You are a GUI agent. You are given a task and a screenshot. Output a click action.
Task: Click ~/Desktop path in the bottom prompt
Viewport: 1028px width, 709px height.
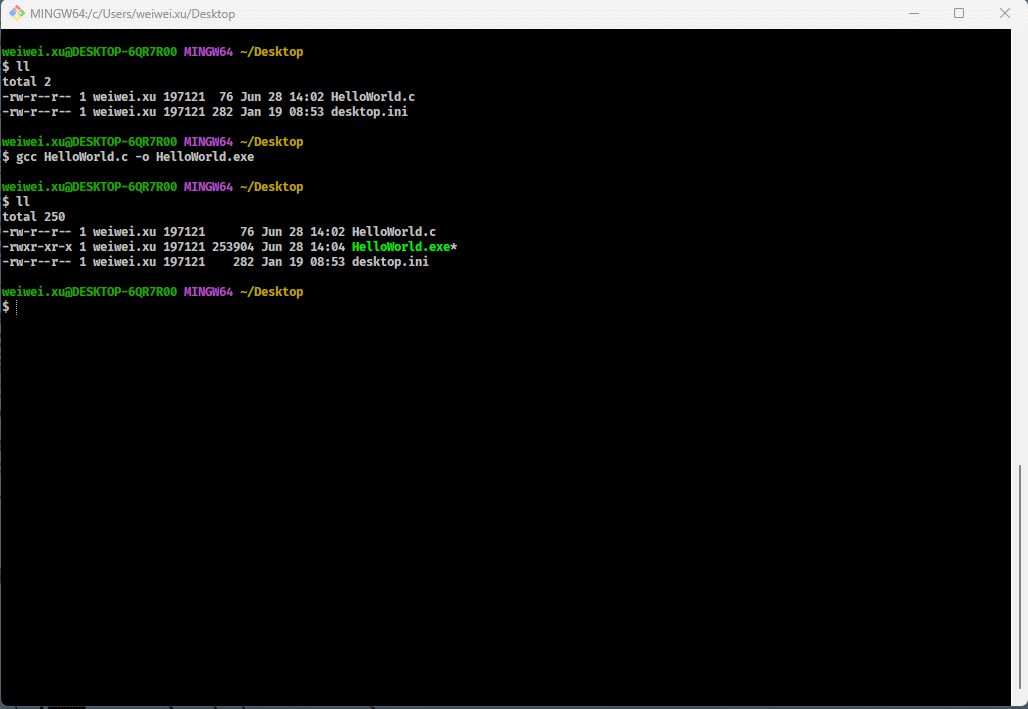click(271, 292)
